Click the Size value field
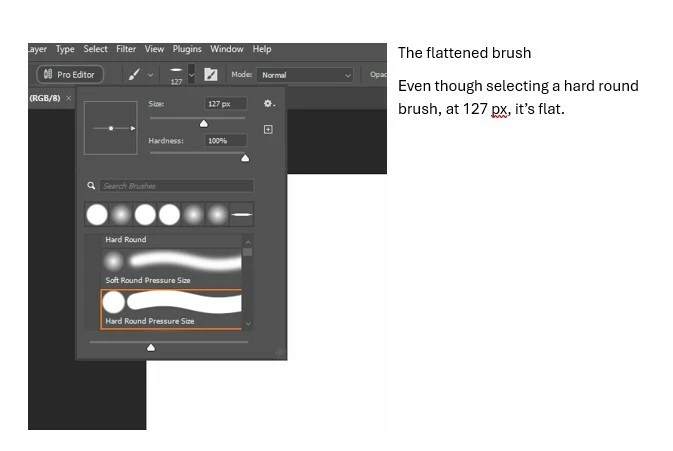The height and width of the screenshot is (451, 673). (x=225, y=103)
